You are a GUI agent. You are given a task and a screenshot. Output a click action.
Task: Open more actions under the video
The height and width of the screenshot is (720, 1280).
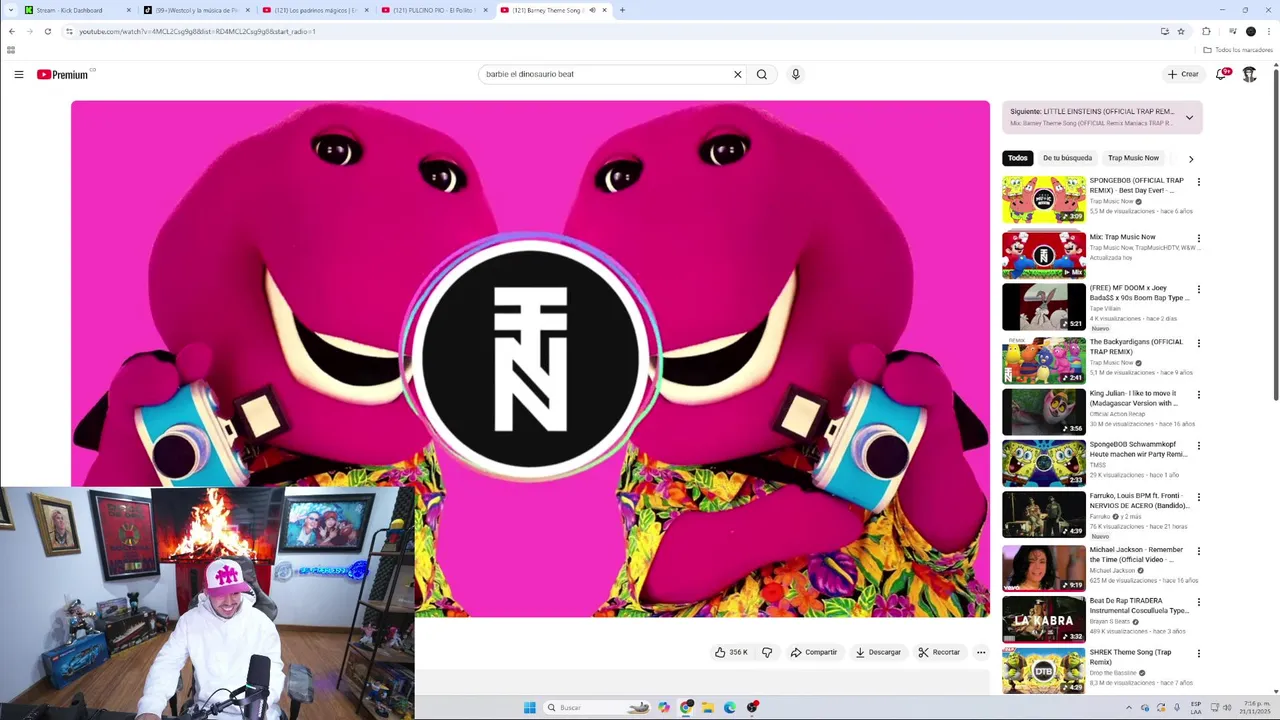tap(981, 652)
